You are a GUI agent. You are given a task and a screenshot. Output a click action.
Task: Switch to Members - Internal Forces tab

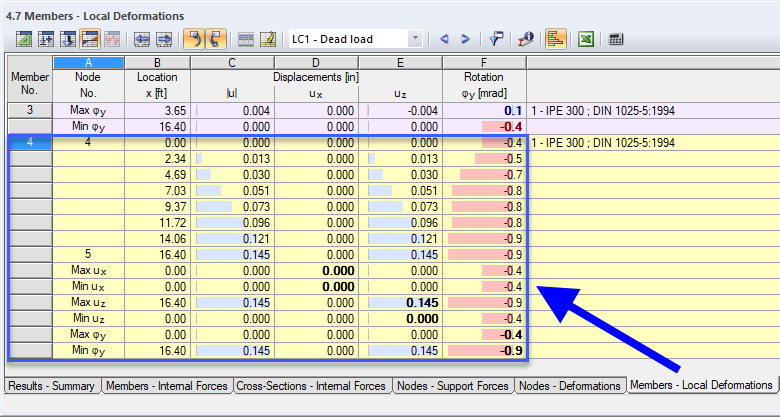point(167,386)
